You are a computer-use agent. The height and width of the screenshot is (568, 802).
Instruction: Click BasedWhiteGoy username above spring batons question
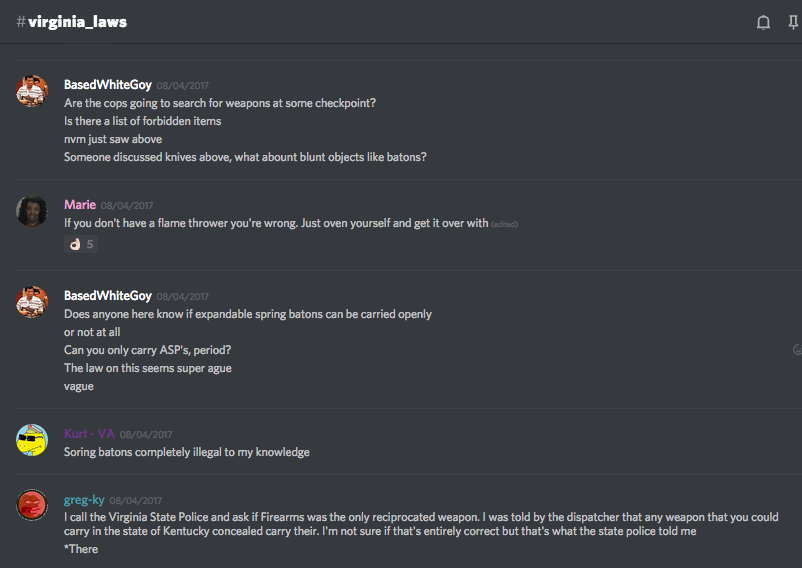pyautogui.click(x=107, y=296)
